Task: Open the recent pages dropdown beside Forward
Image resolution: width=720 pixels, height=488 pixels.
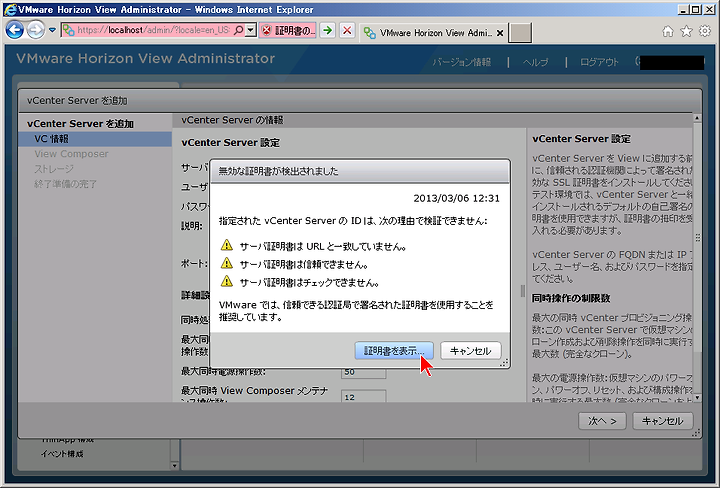Action: [52, 30]
